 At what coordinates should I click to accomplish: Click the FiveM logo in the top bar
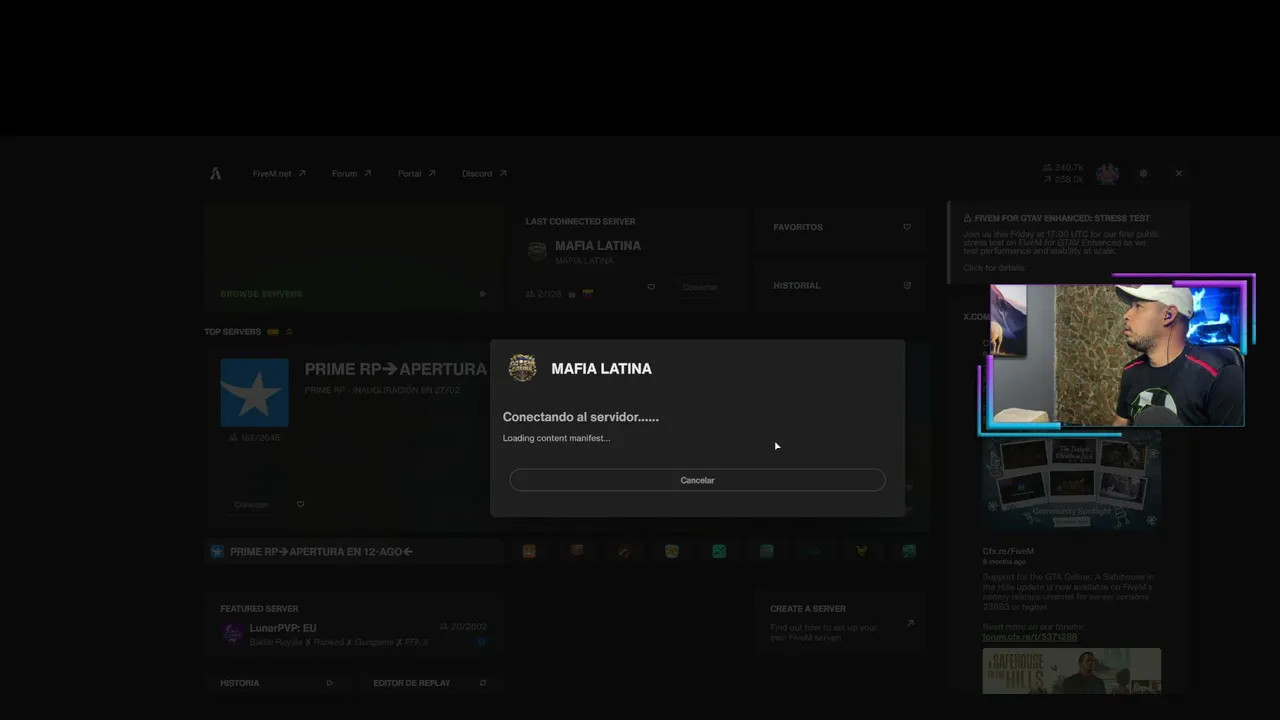(215, 173)
